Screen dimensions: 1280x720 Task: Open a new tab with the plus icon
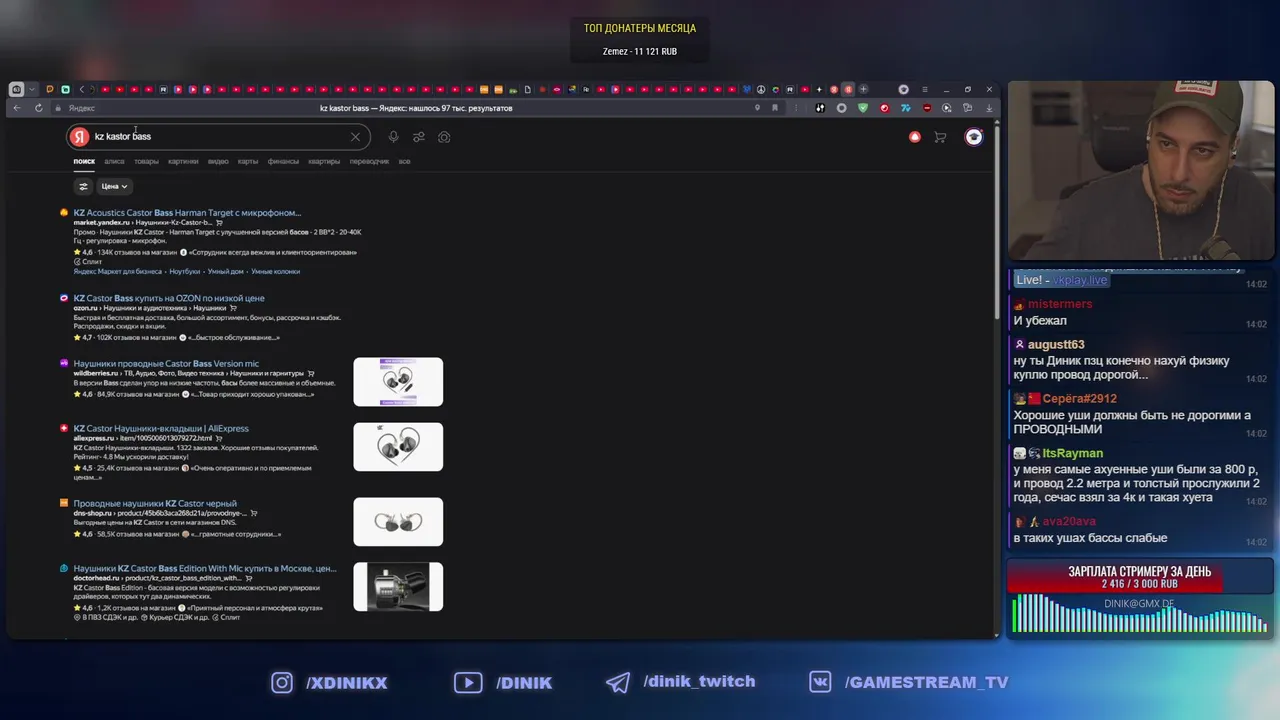point(864,89)
